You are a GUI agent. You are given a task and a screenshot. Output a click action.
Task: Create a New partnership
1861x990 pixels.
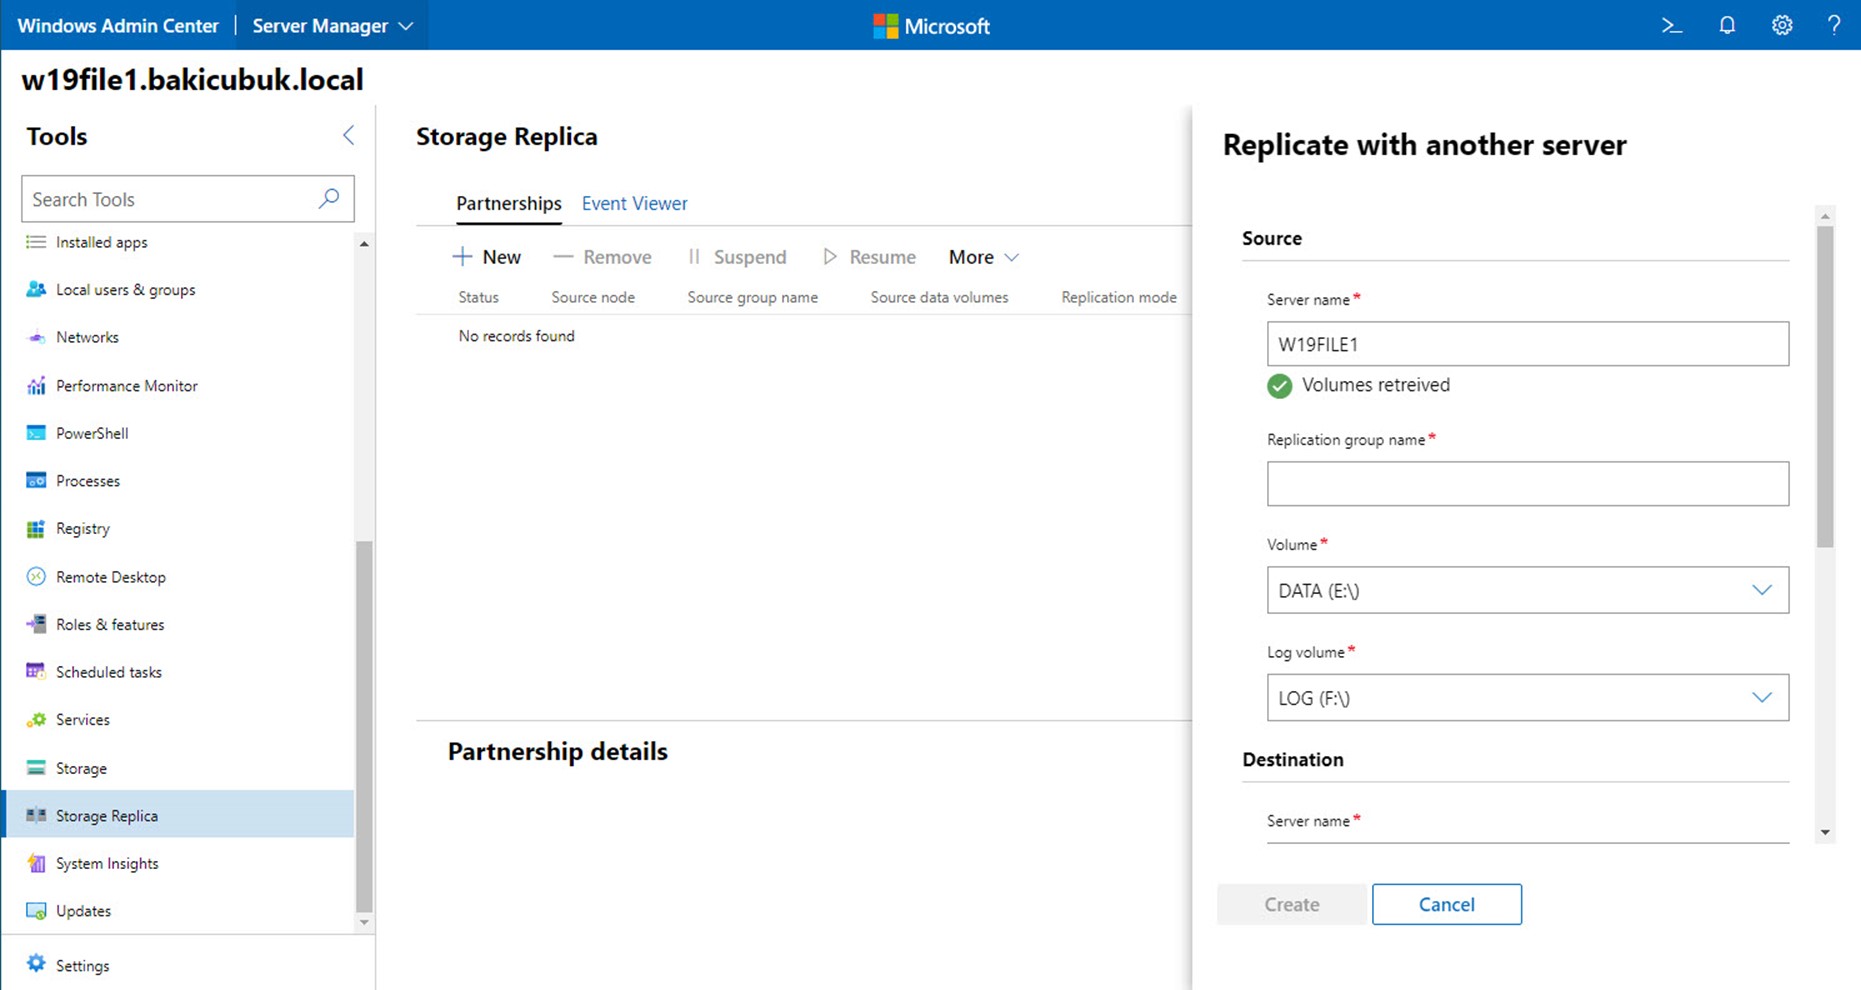pyautogui.click(x=487, y=257)
